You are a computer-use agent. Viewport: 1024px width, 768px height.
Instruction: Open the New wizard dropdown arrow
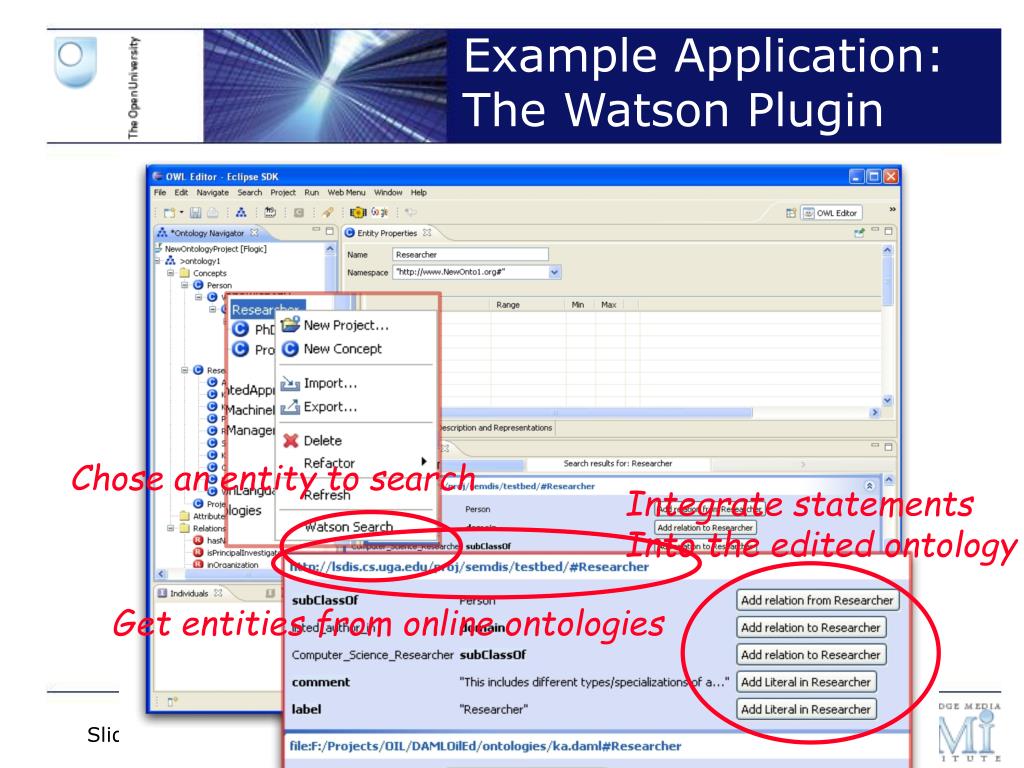tap(181, 212)
